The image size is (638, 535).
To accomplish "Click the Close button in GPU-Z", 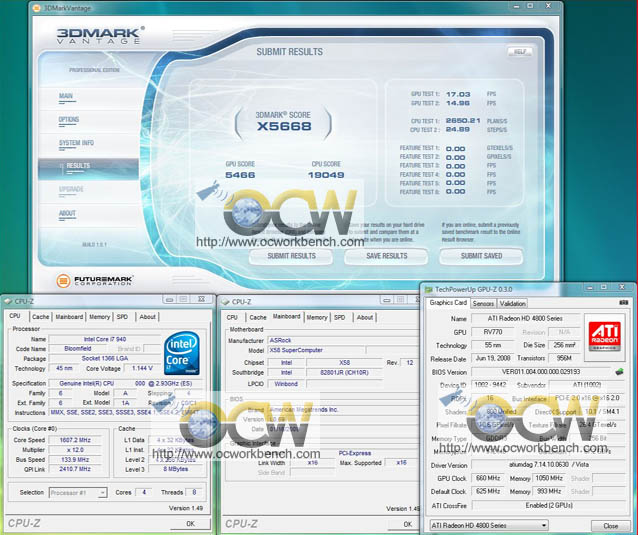I will tap(610, 526).
